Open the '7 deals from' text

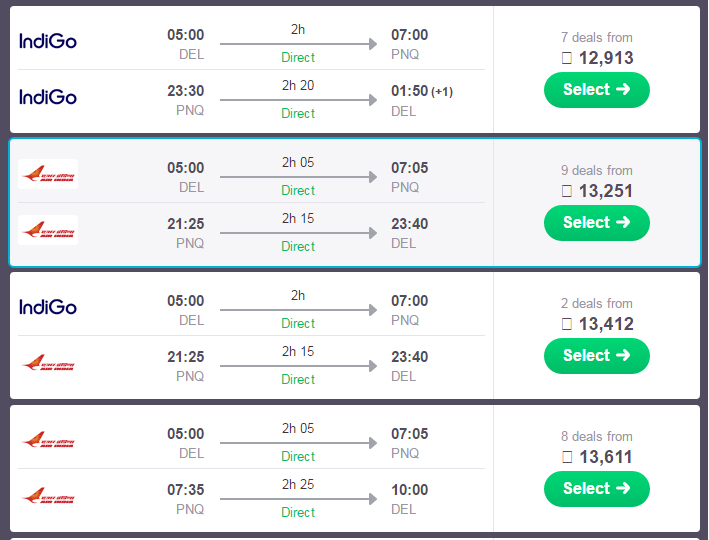click(x=596, y=38)
